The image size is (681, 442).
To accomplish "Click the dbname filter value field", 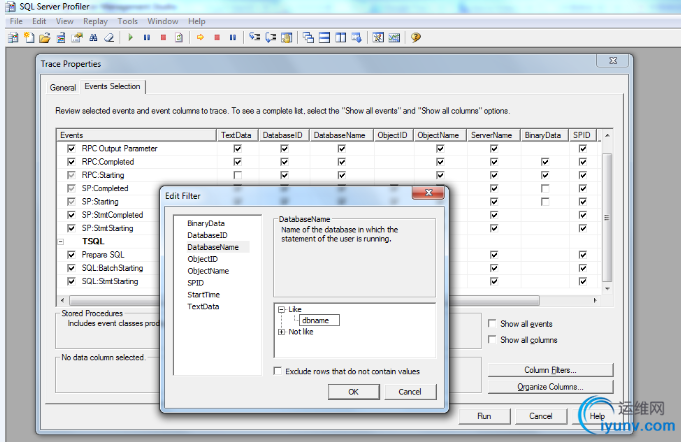I will (319, 320).
